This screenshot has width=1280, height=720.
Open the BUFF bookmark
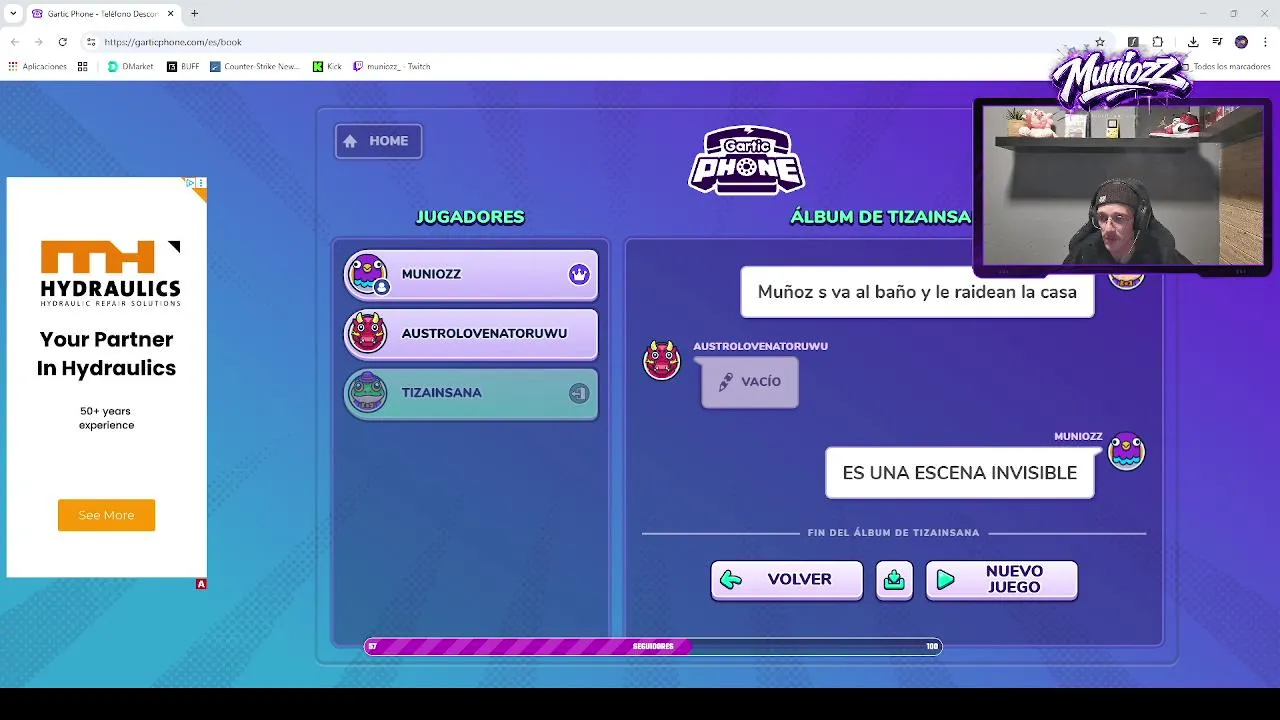point(183,67)
